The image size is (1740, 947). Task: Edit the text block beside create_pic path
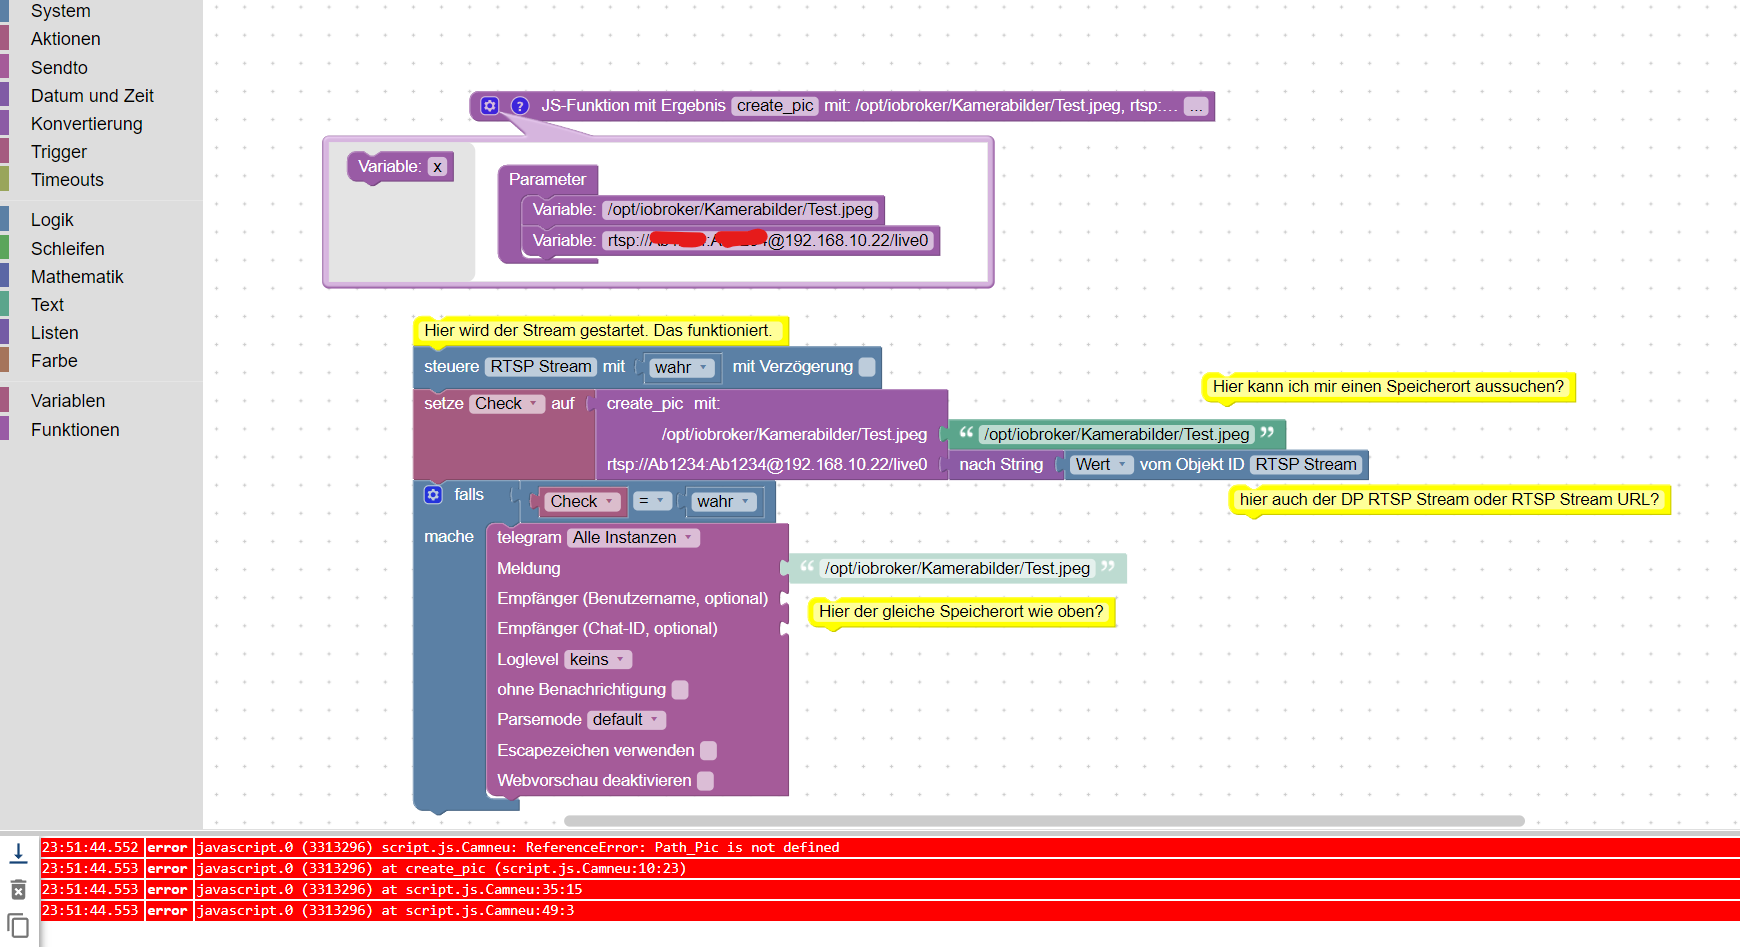point(1117,434)
